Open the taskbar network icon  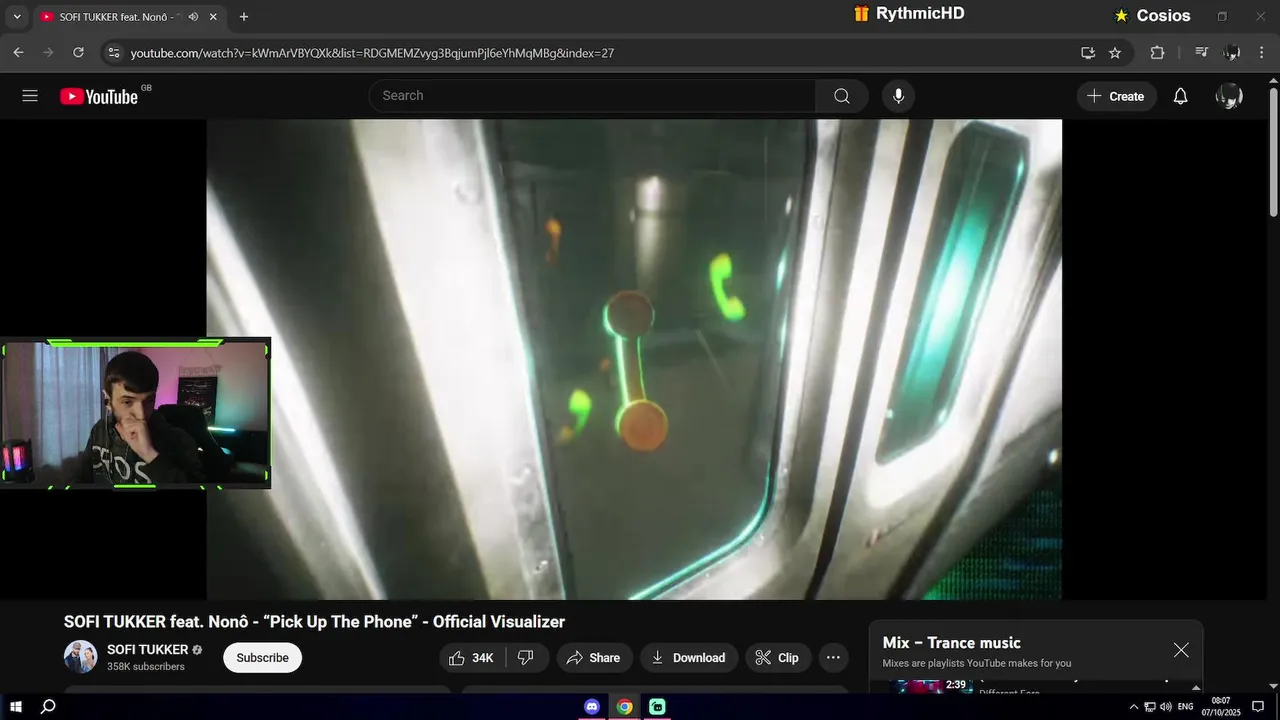[x=1150, y=707]
